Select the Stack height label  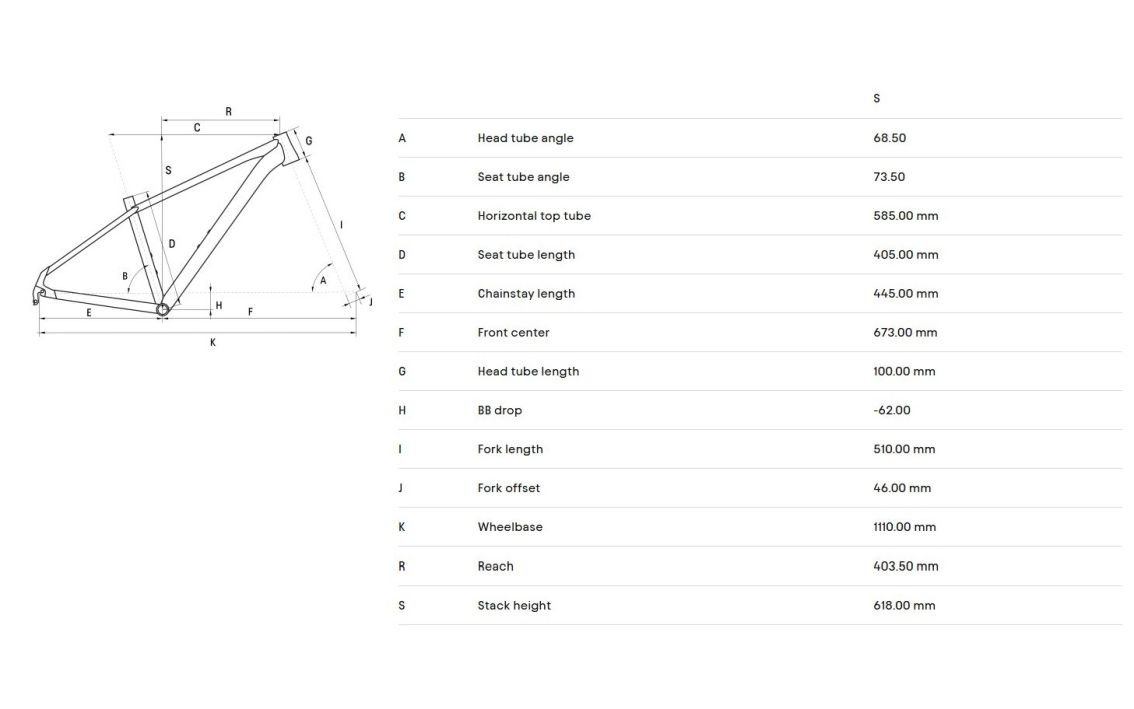pyautogui.click(x=514, y=605)
